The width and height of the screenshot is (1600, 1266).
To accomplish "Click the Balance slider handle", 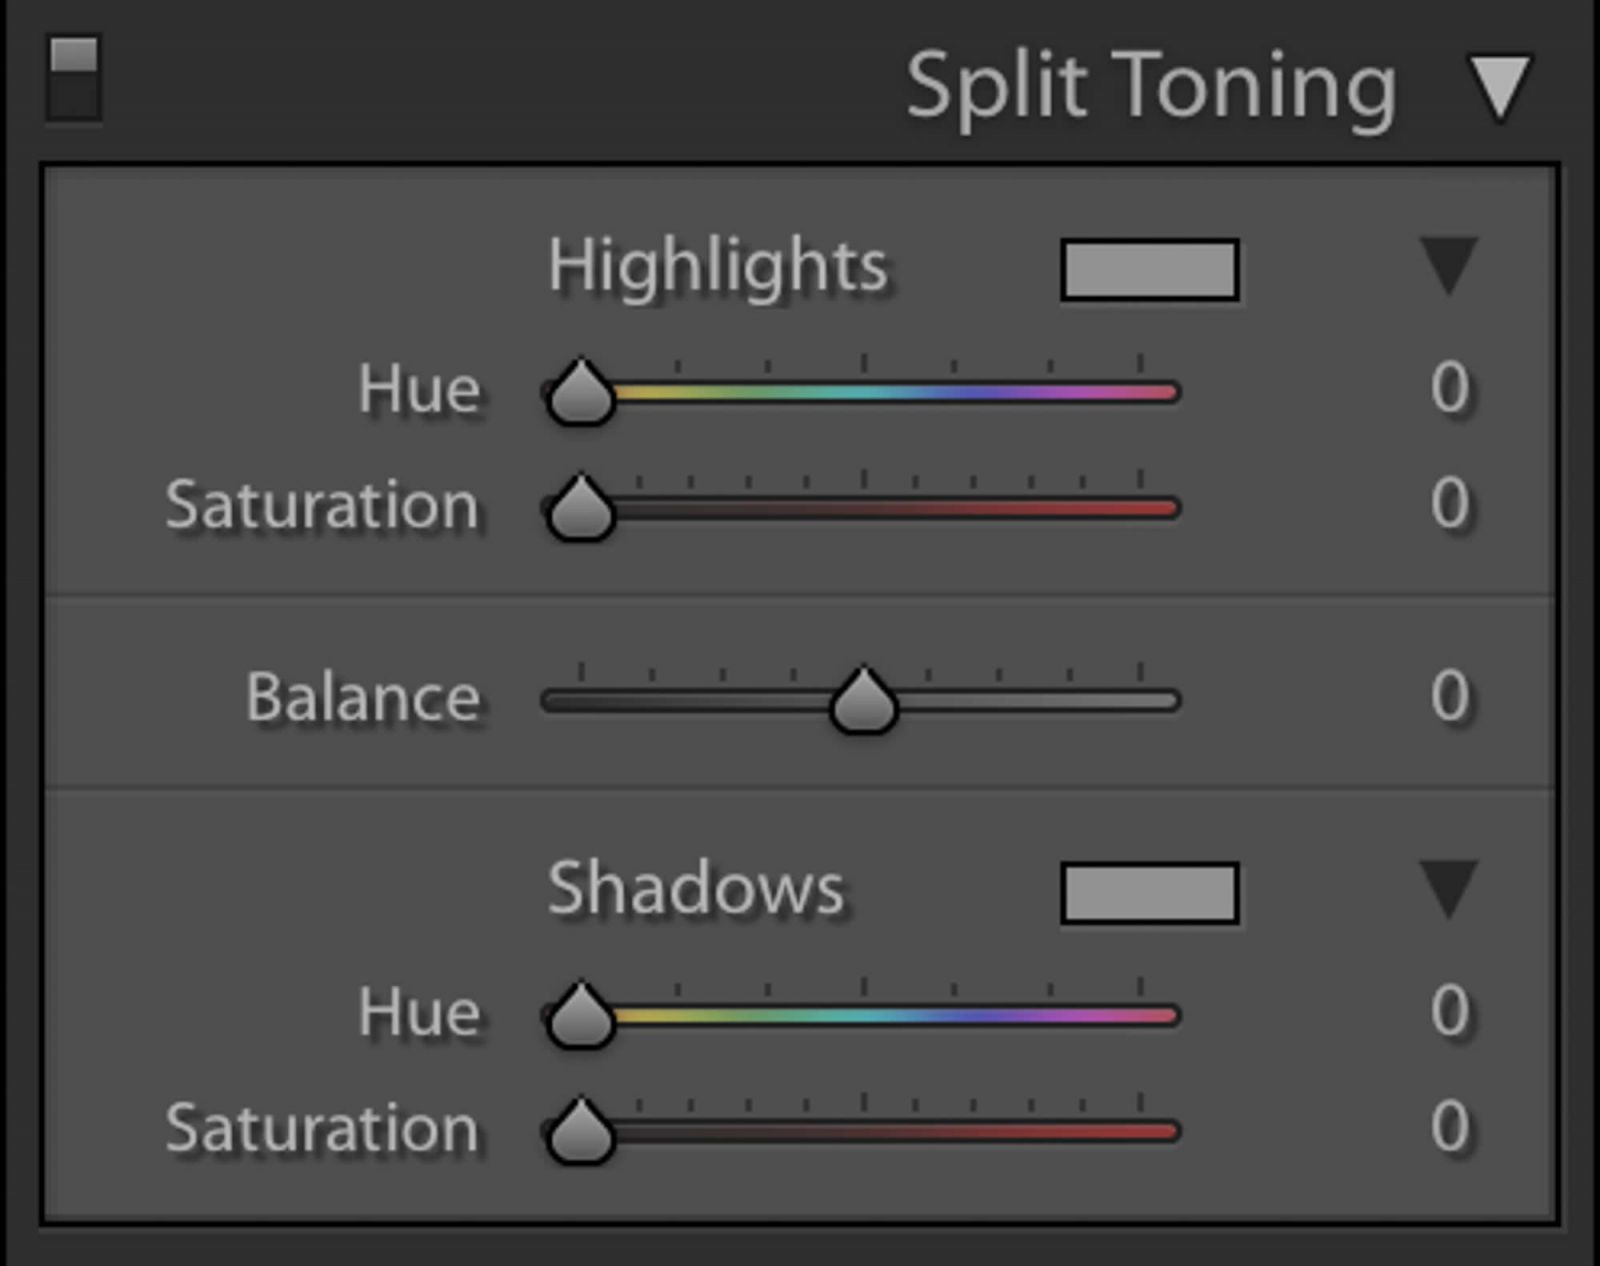I will [864, 701].
